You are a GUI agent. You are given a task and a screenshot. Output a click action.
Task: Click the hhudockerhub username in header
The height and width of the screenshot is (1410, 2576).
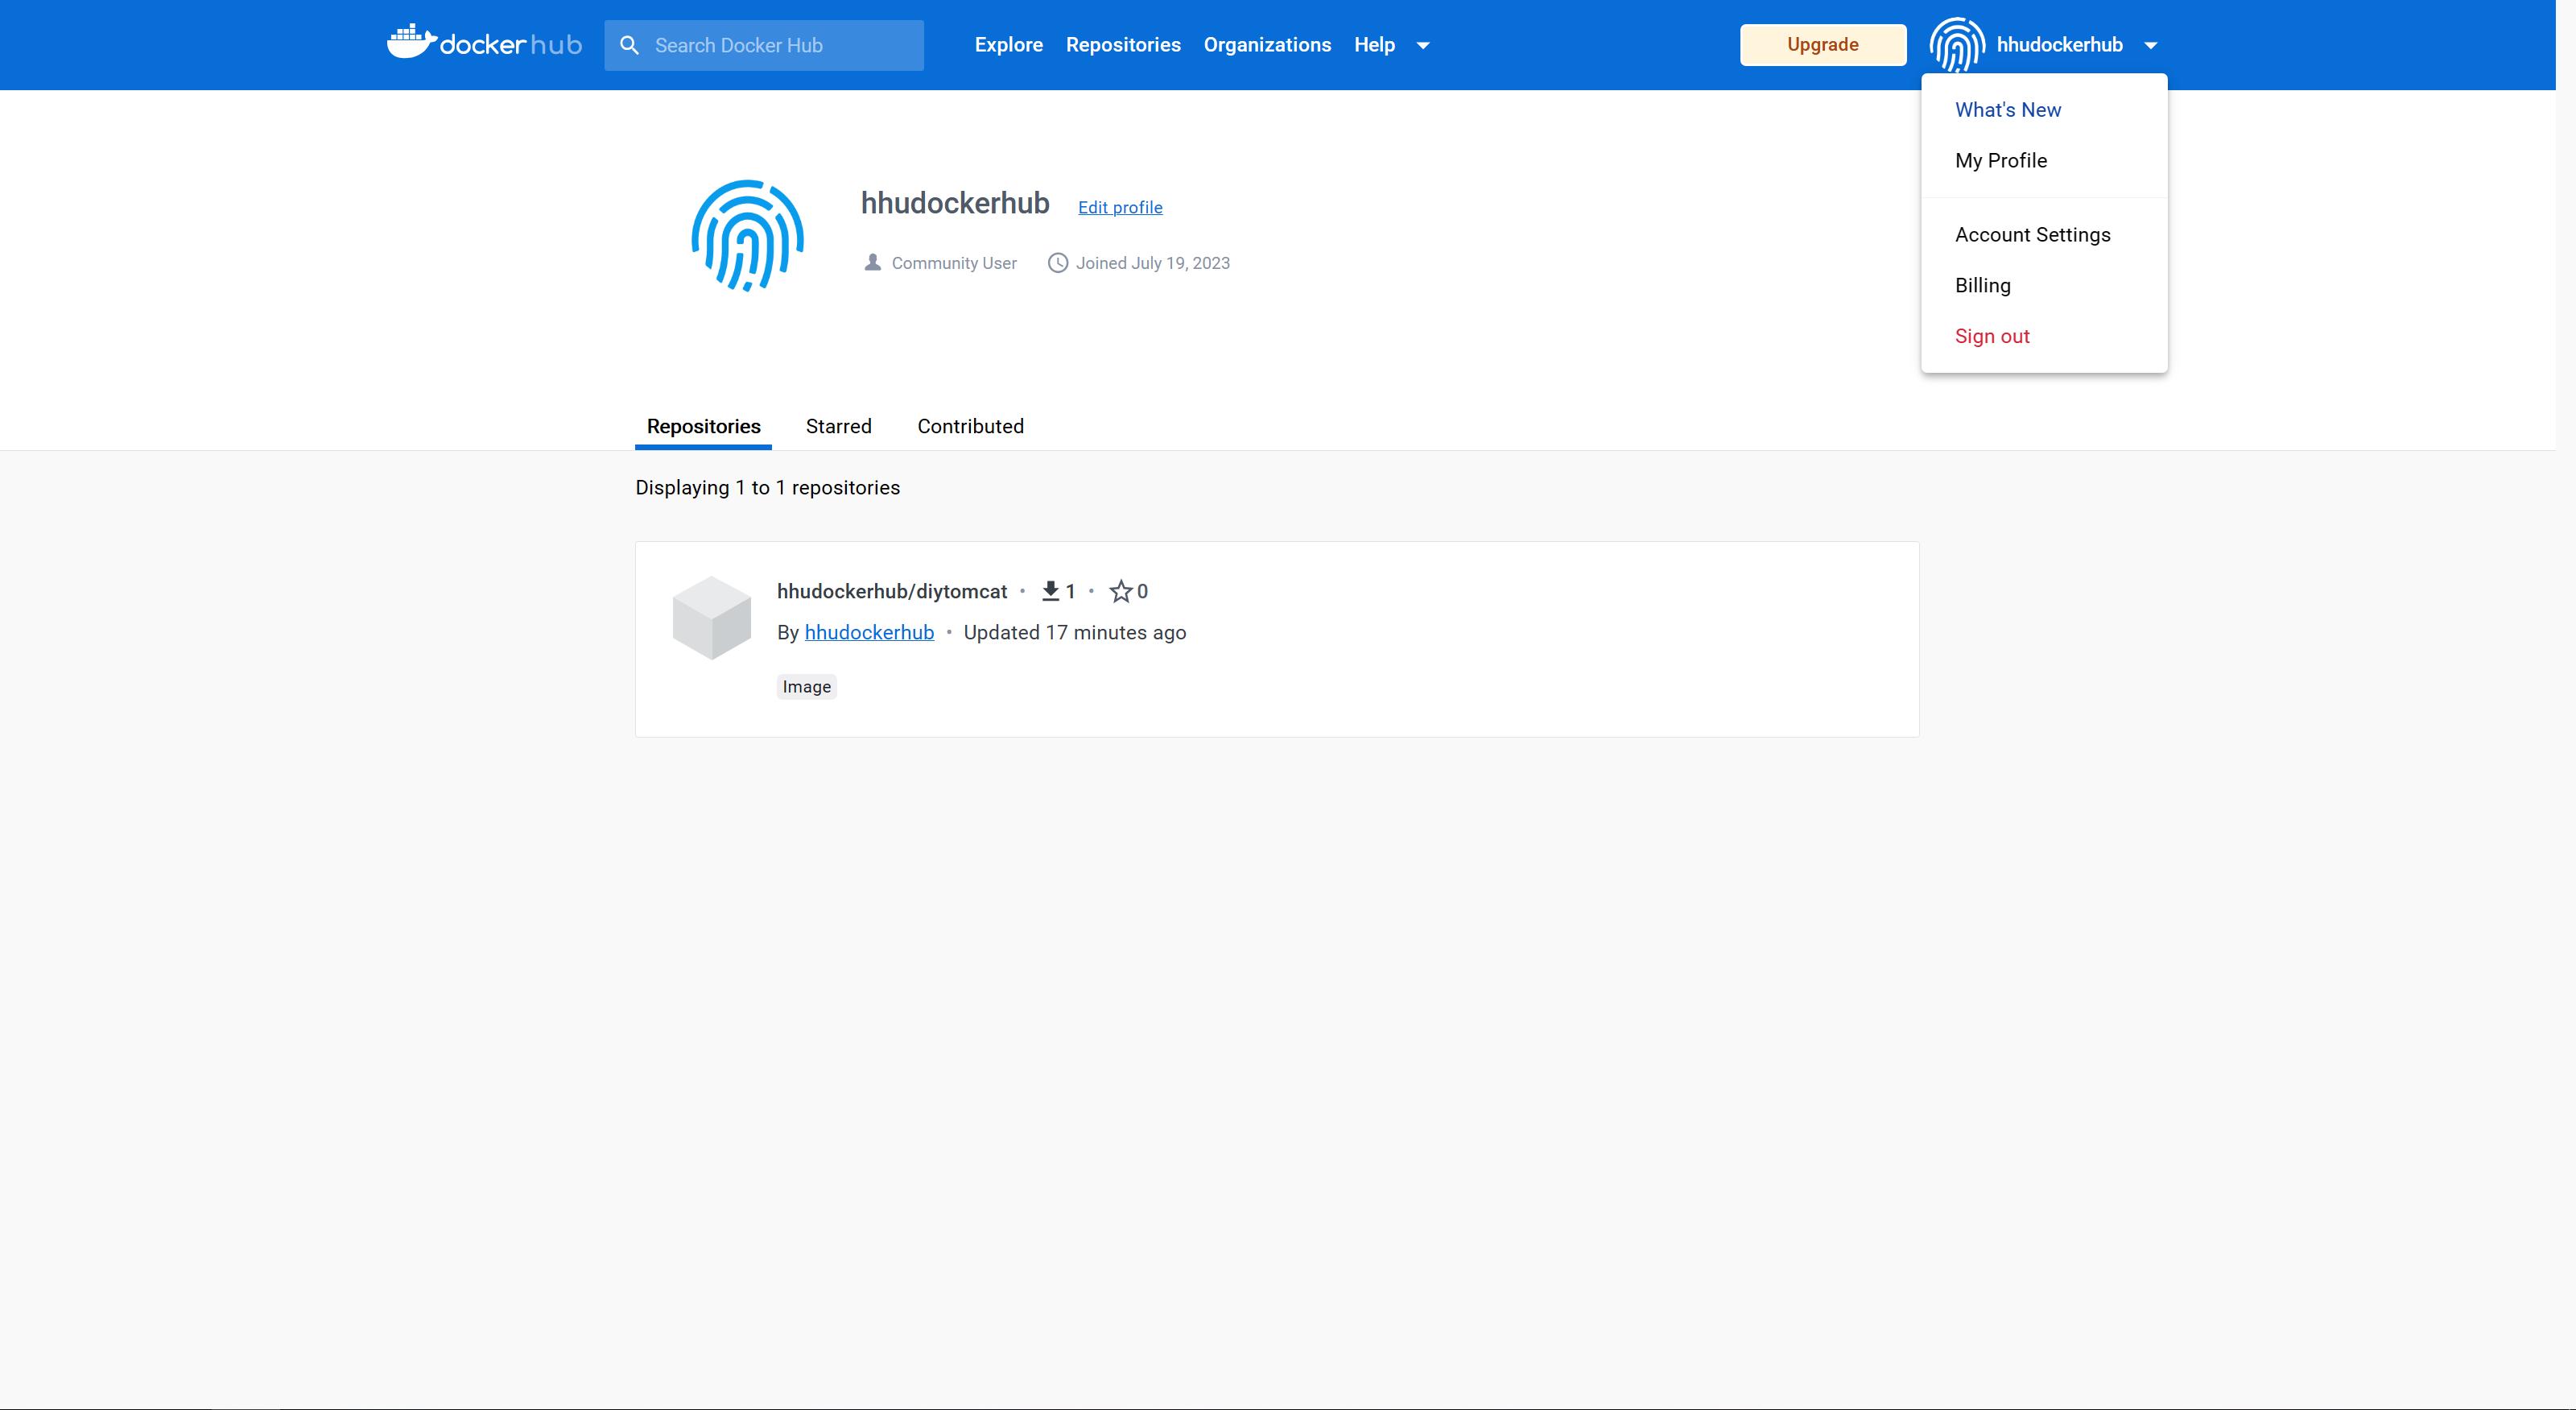(x=2059, y=45)
